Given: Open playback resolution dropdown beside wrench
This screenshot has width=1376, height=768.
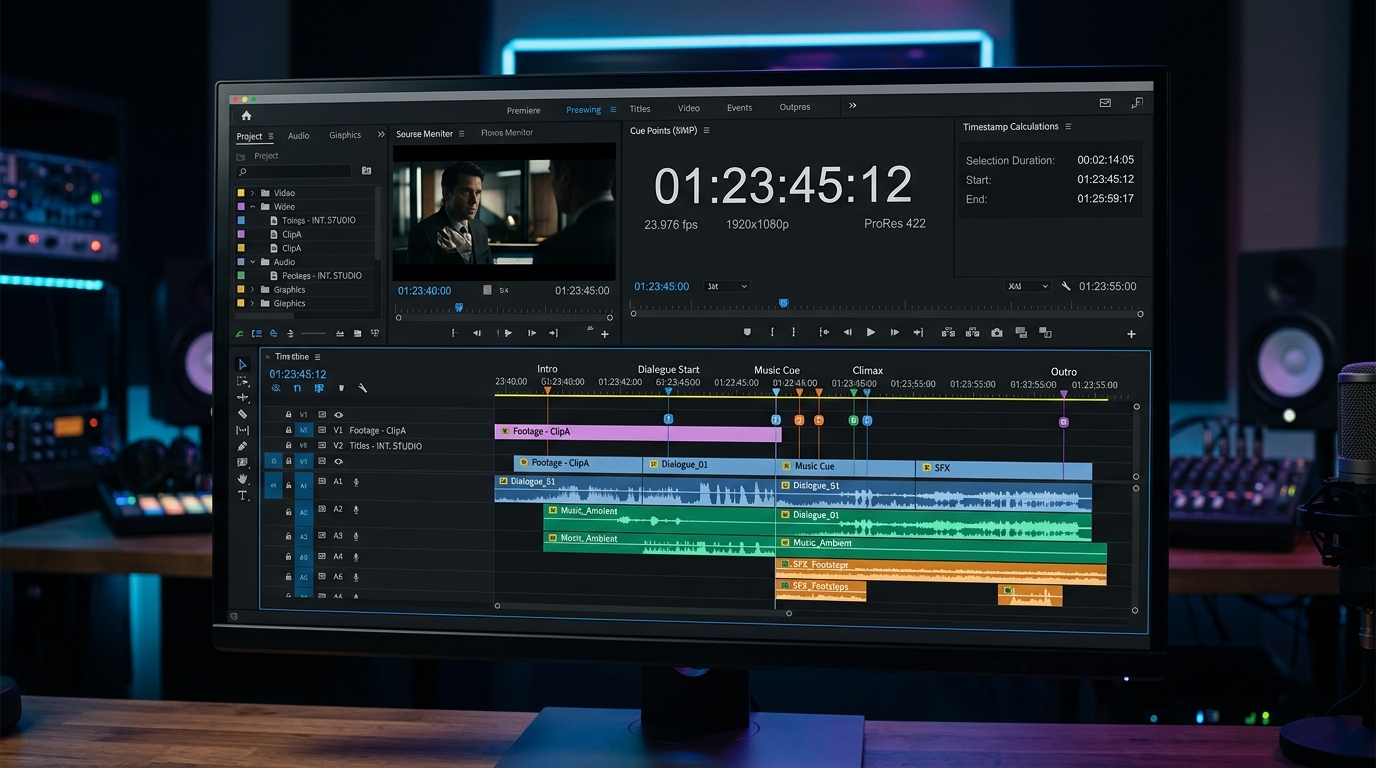Looking at the screenshot, I should tap(1028, 286).
